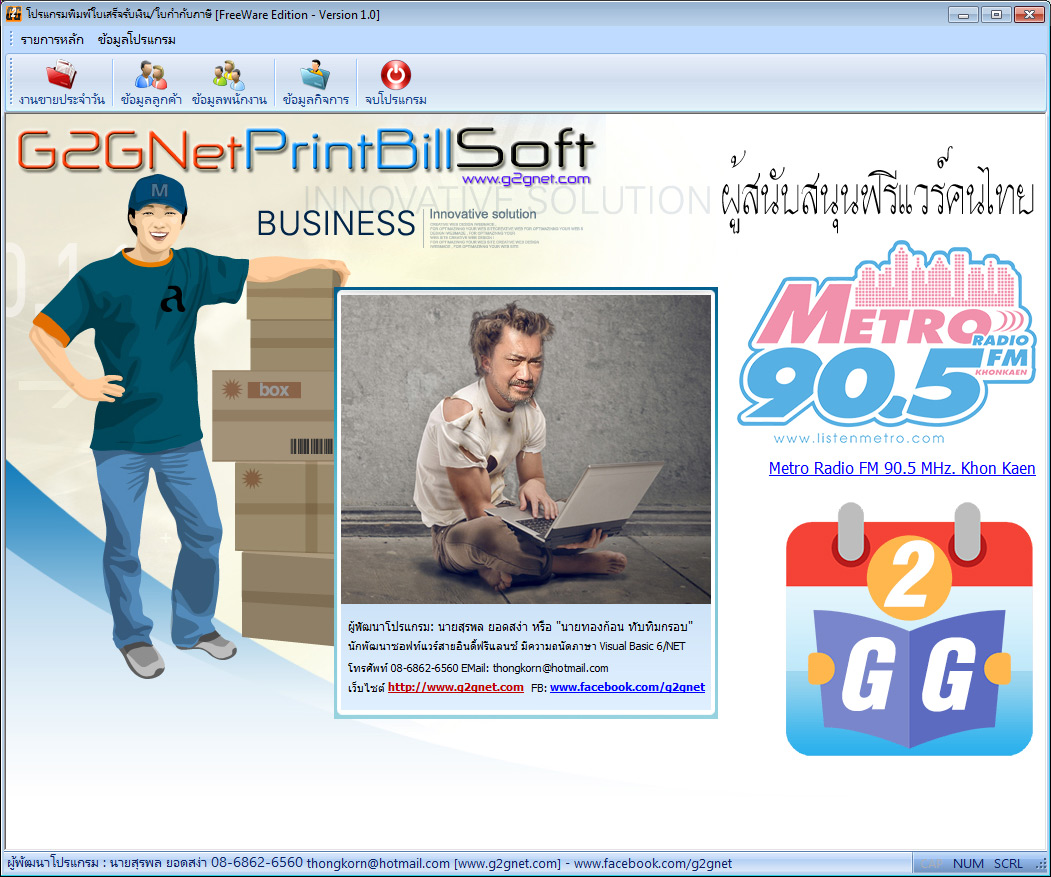This screenshot has height=877, width=1051.
Task: Click the CAP indicator in the status bar
Action: (x=931, y=864)
